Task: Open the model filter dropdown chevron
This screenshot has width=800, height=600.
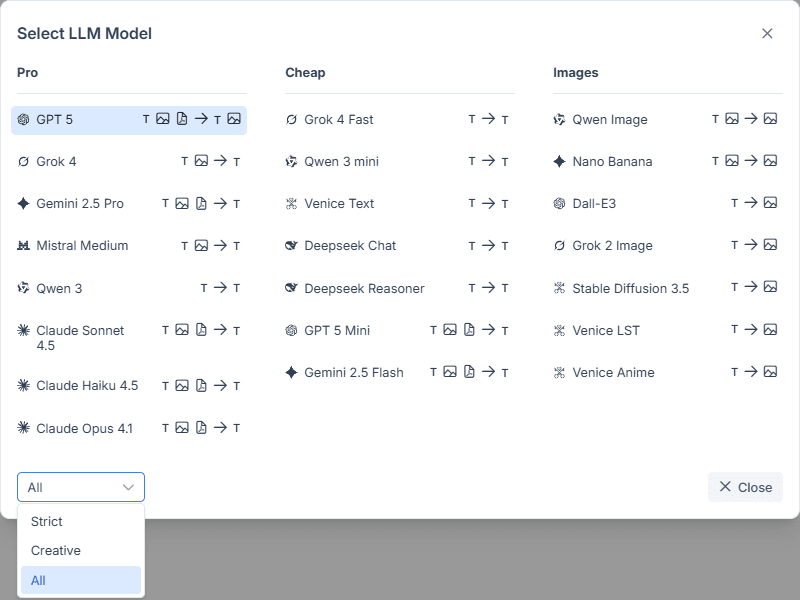Action: coord(128,487)
